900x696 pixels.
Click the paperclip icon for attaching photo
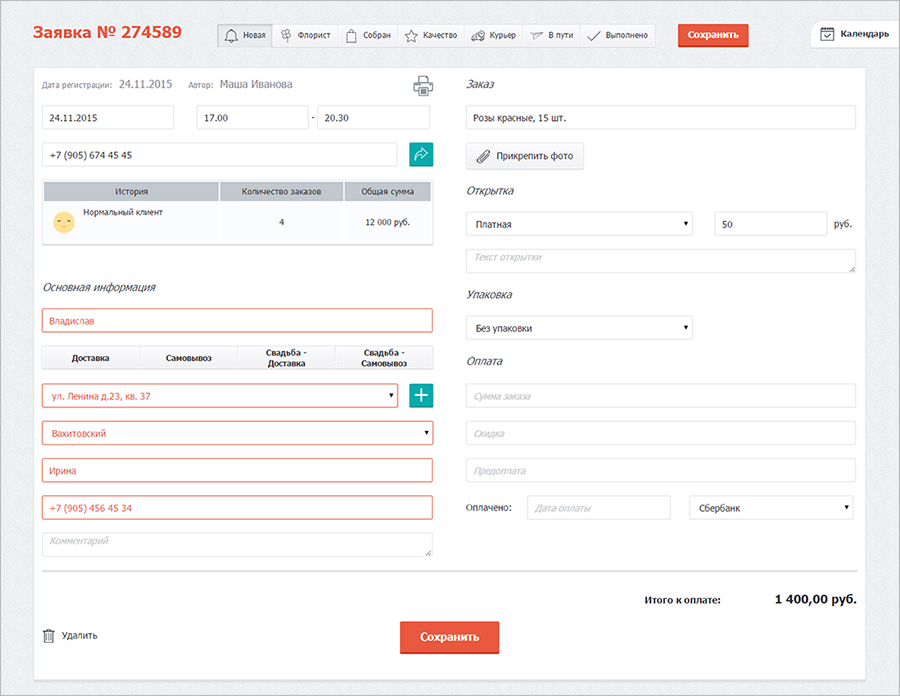point(483,156)
